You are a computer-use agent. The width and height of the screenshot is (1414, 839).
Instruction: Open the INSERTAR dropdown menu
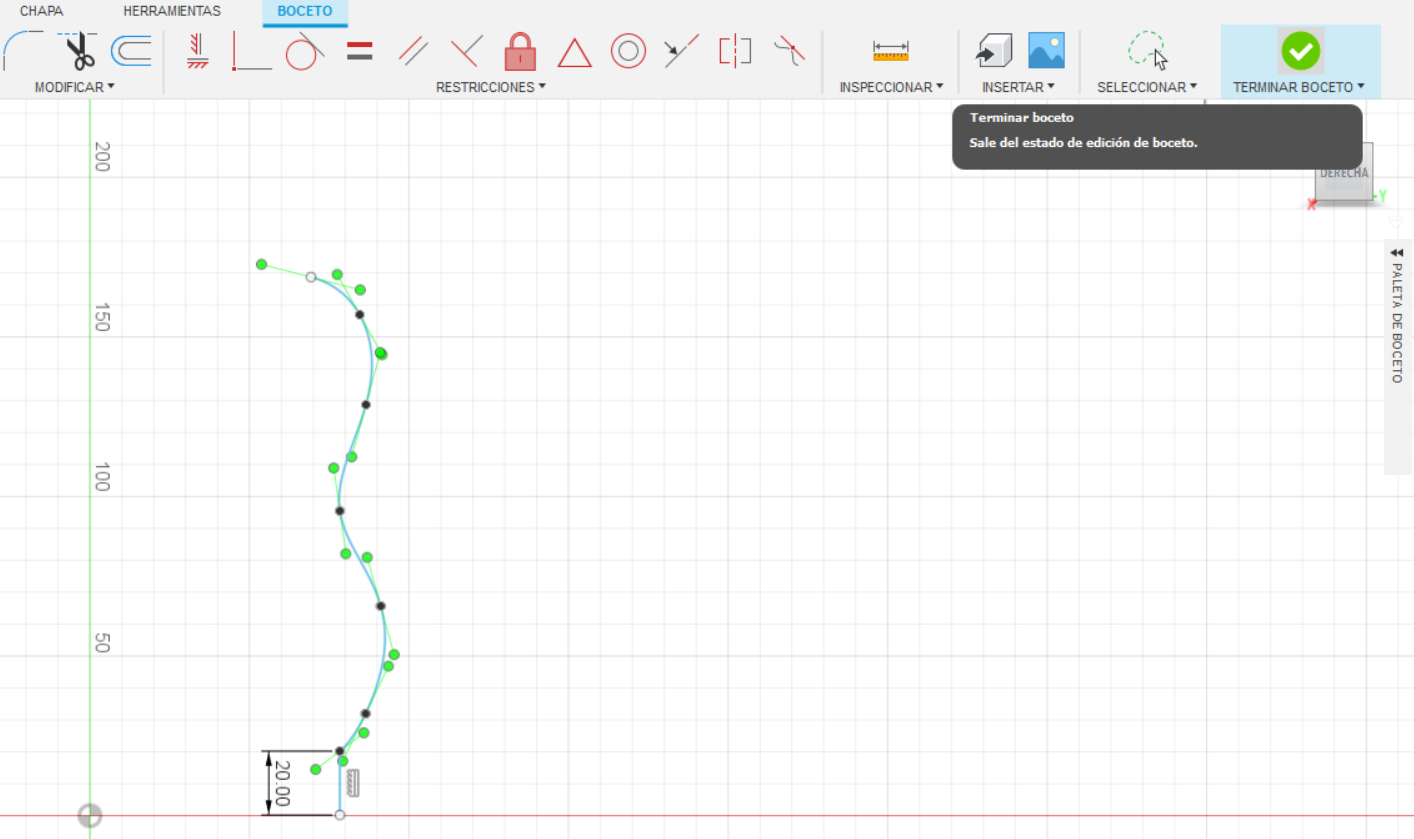[x=1018, y=87]
